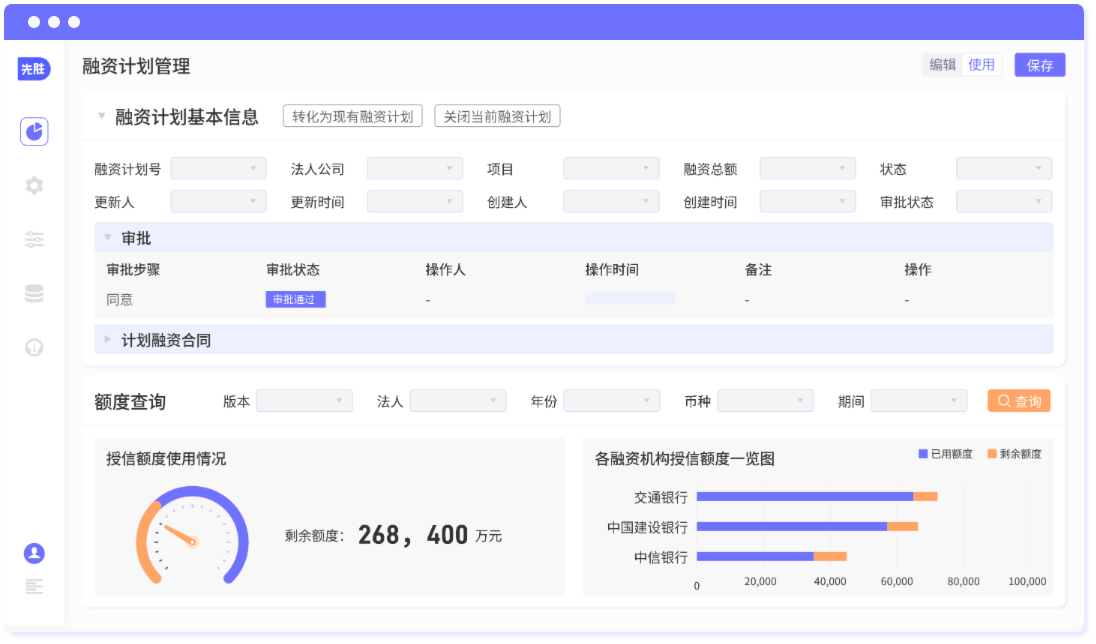Screen dimensions: 1096x644
Task: Switch to 使用 mode
Action: click(981, 65)
